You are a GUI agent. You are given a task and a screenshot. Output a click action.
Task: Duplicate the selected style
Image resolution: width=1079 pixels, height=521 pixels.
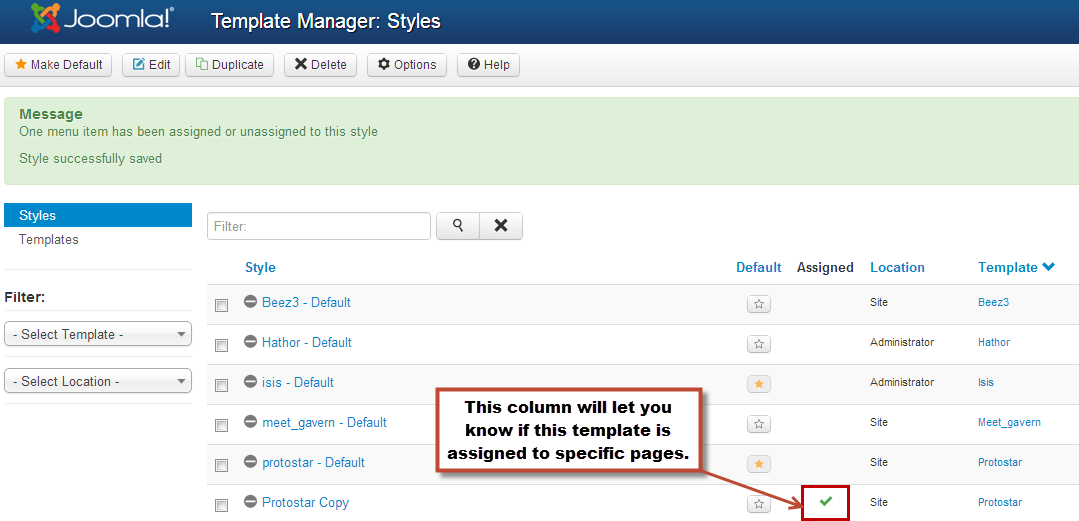tap(230, 65)
